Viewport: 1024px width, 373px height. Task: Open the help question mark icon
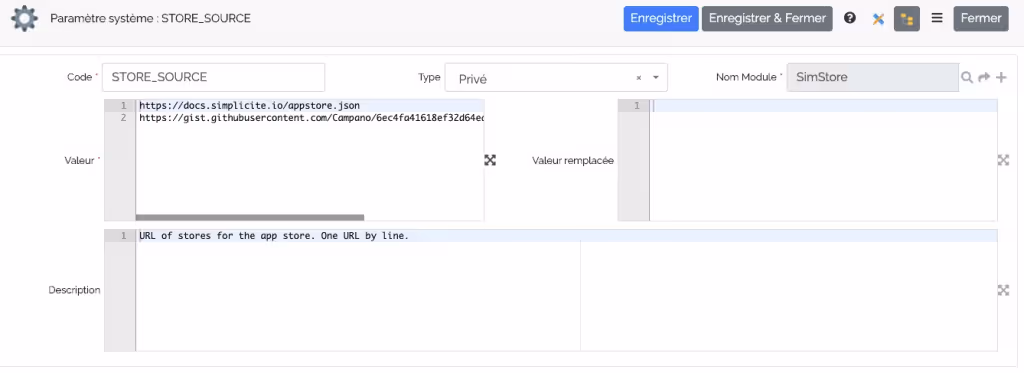tap(850, 18)
